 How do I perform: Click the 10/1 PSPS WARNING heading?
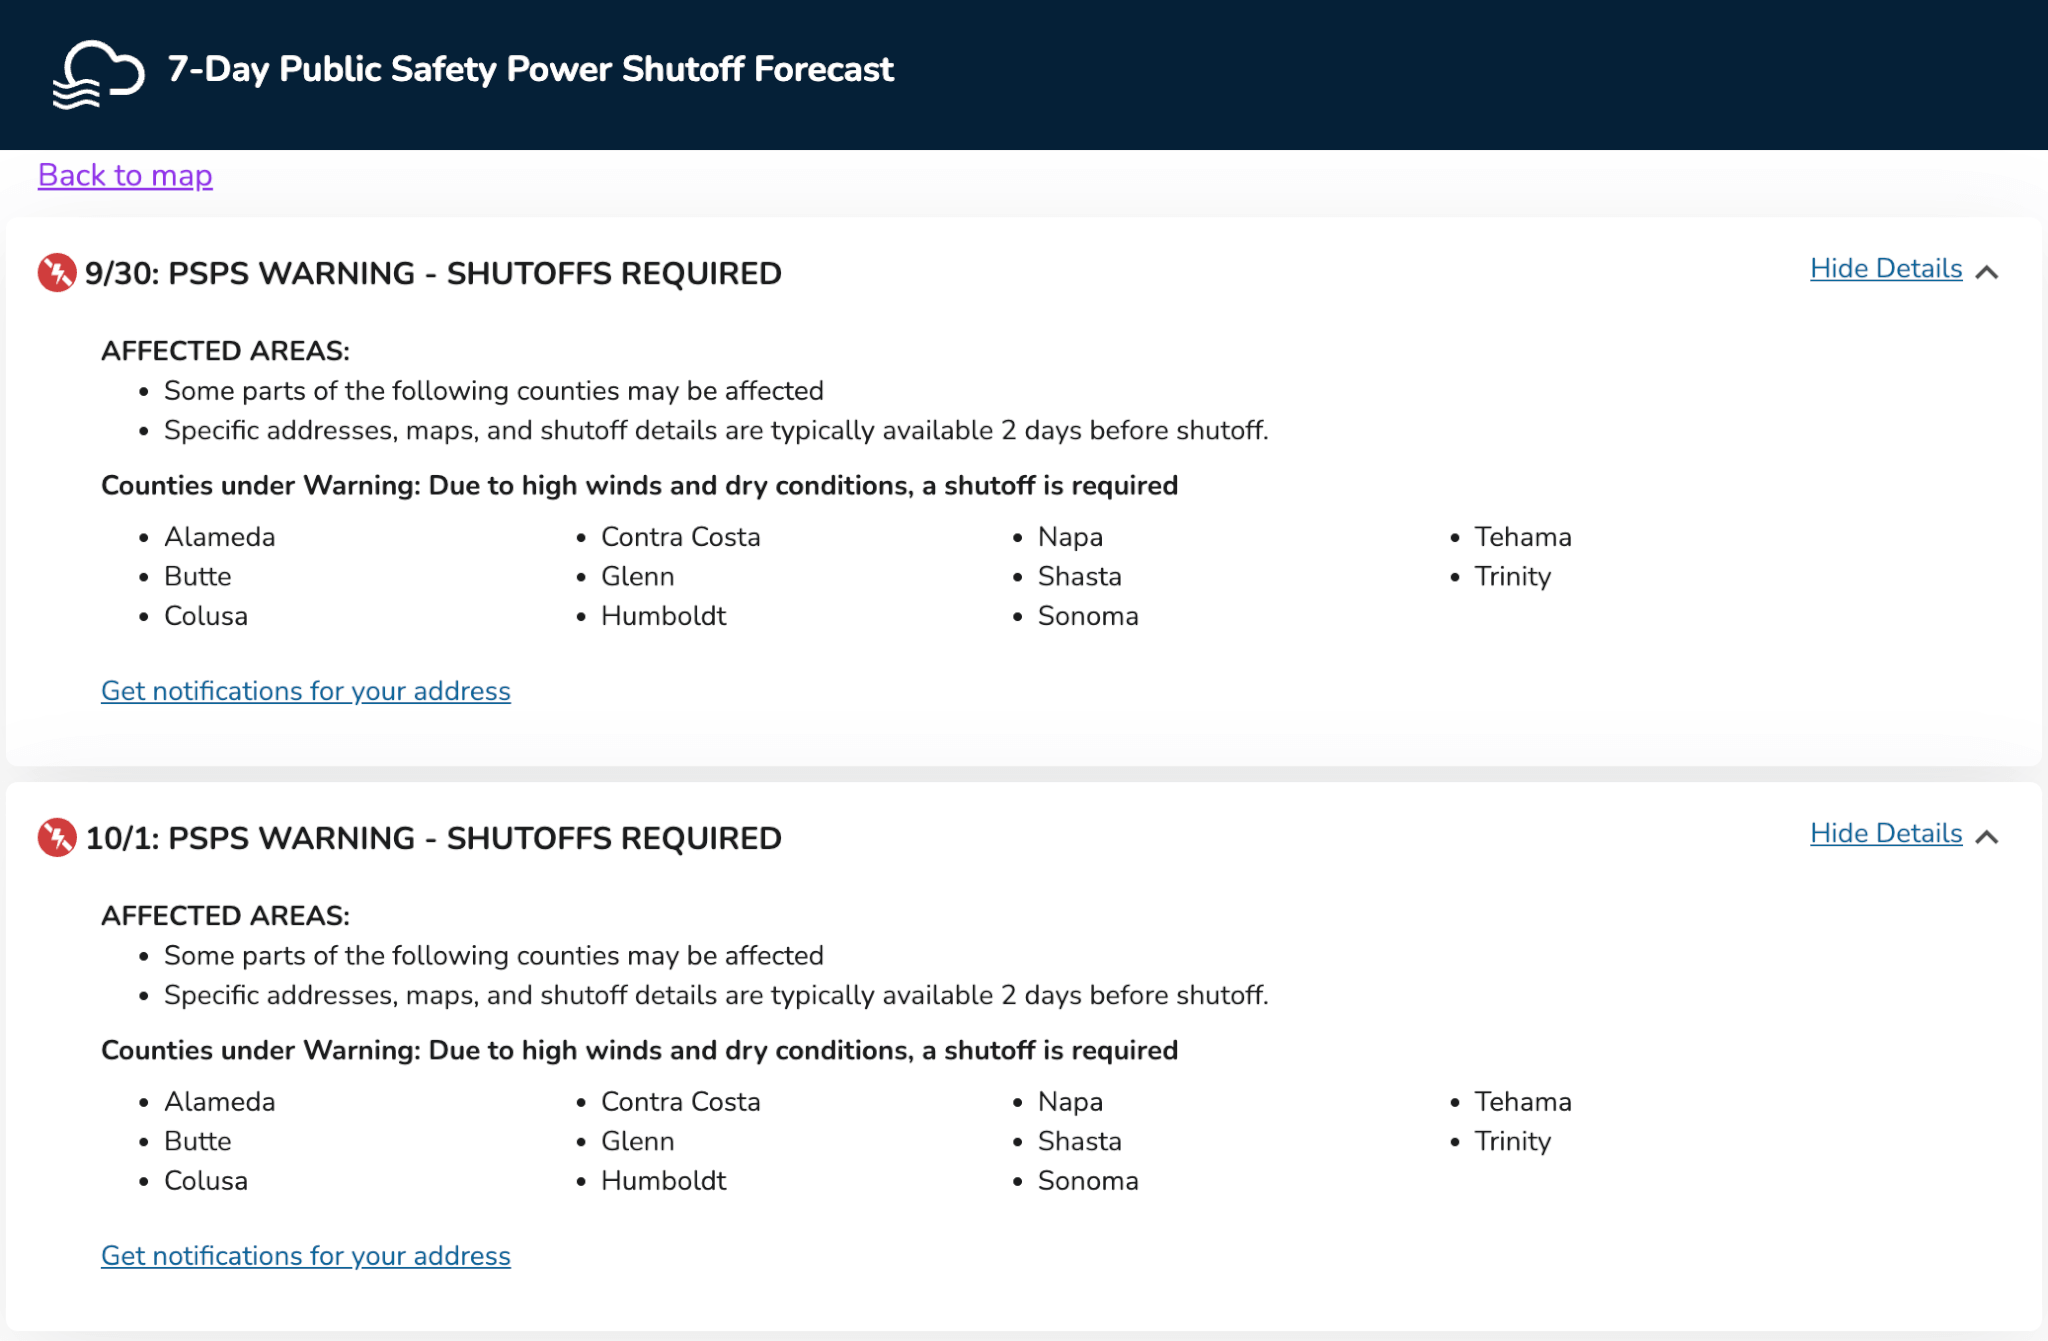tap(433, 838)
